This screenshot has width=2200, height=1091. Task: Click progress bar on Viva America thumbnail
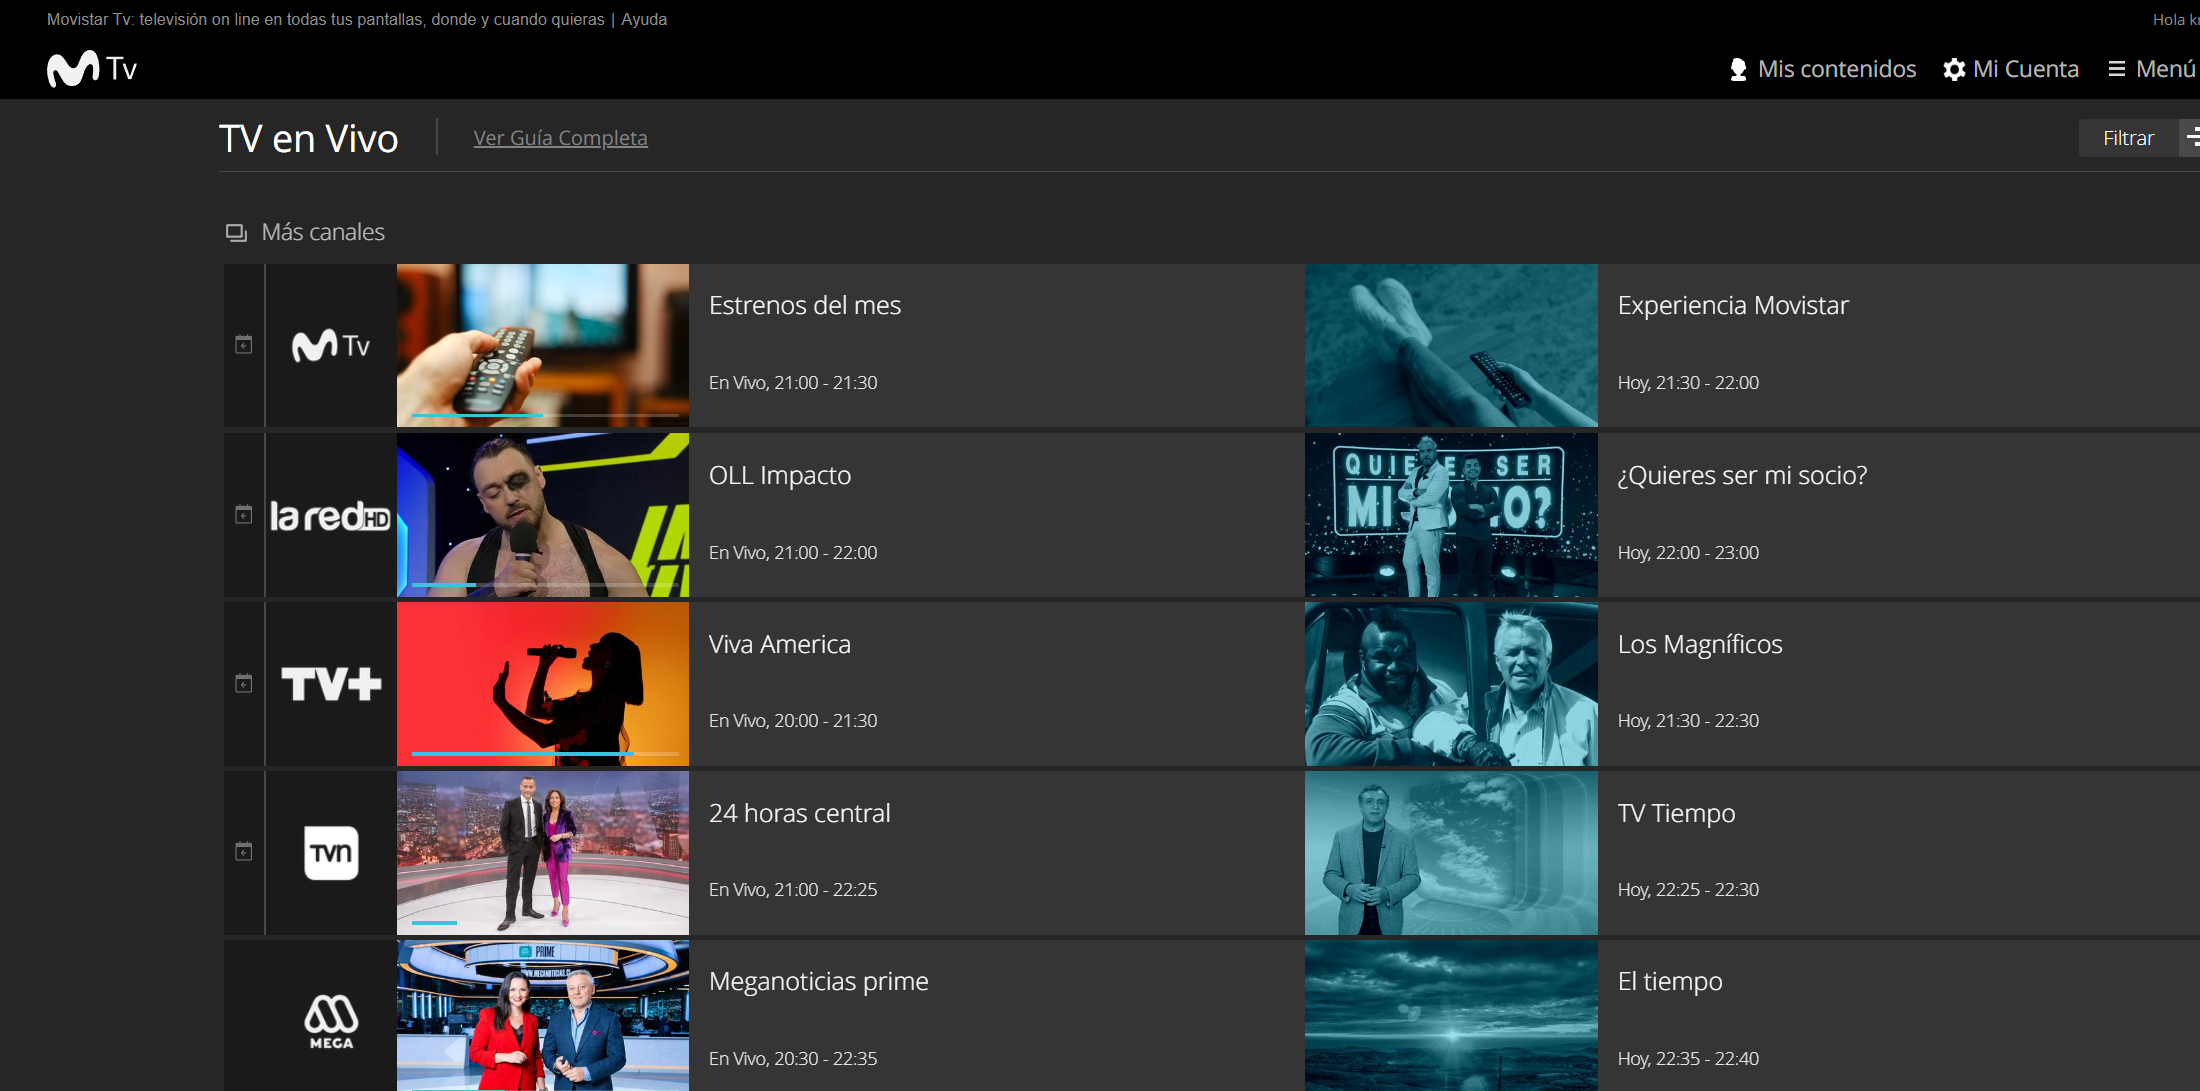545,753
